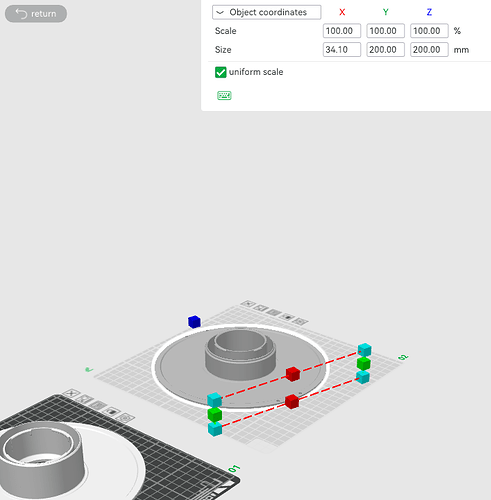Click the blue Z-axis scale handle cube
This screenshot has width=491, height=500.
click(194, 322)
